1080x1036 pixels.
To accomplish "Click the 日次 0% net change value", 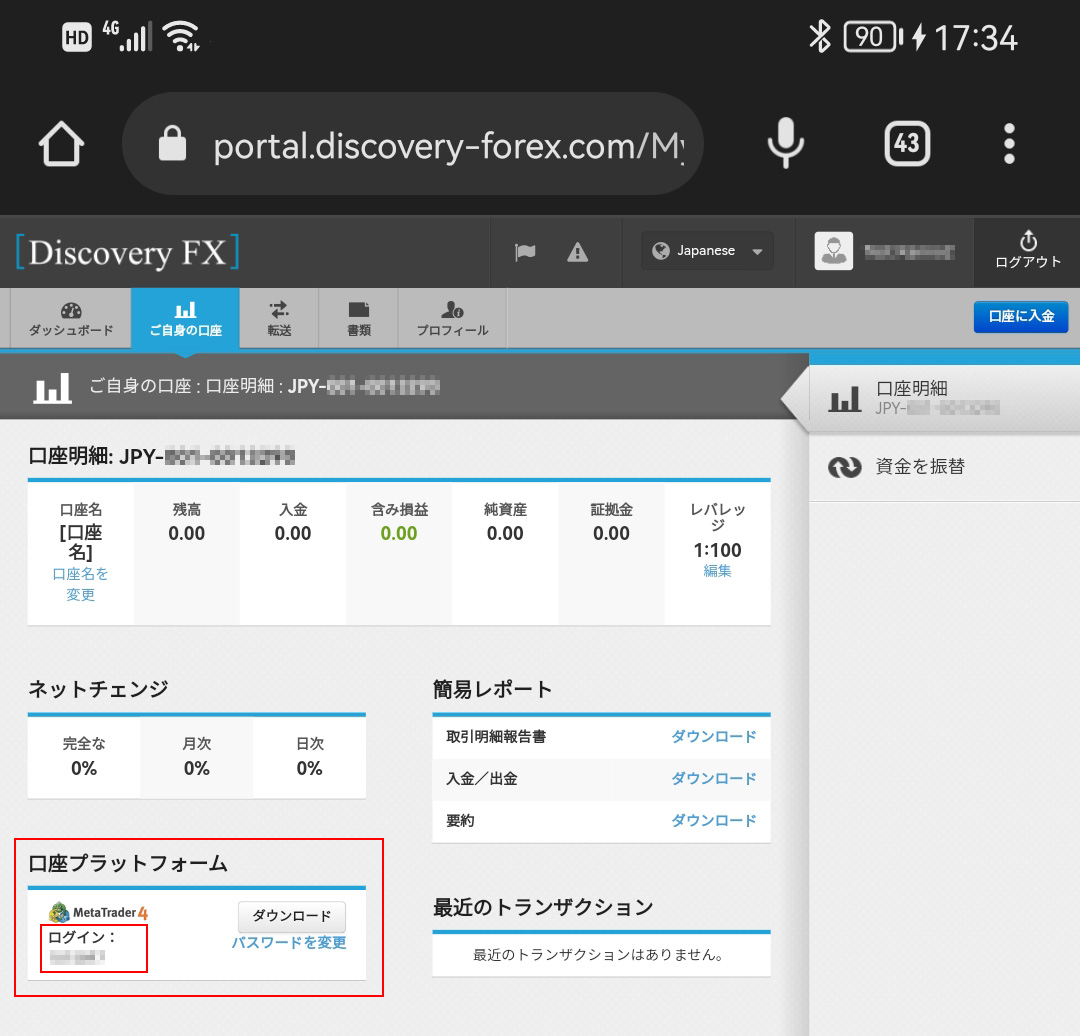I will [x=309, y=768].
